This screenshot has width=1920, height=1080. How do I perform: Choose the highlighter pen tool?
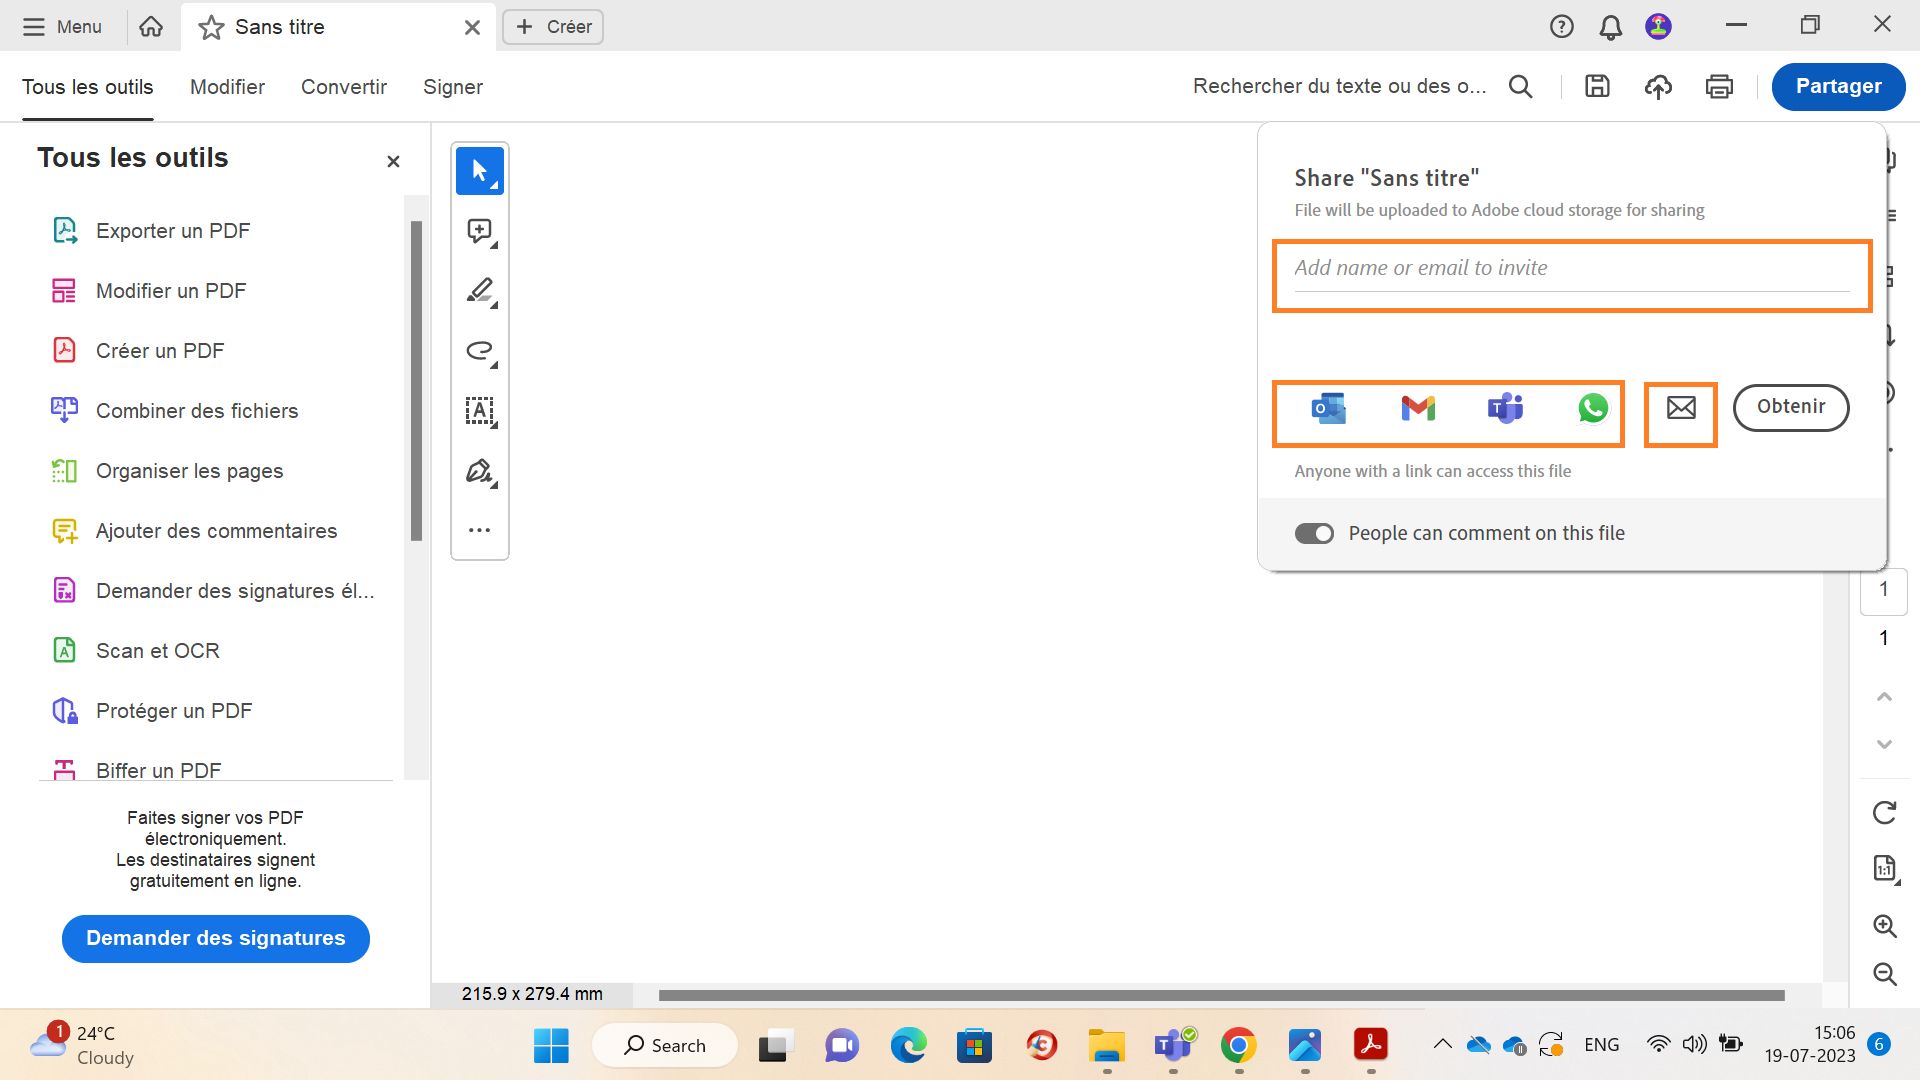(480, 291)
